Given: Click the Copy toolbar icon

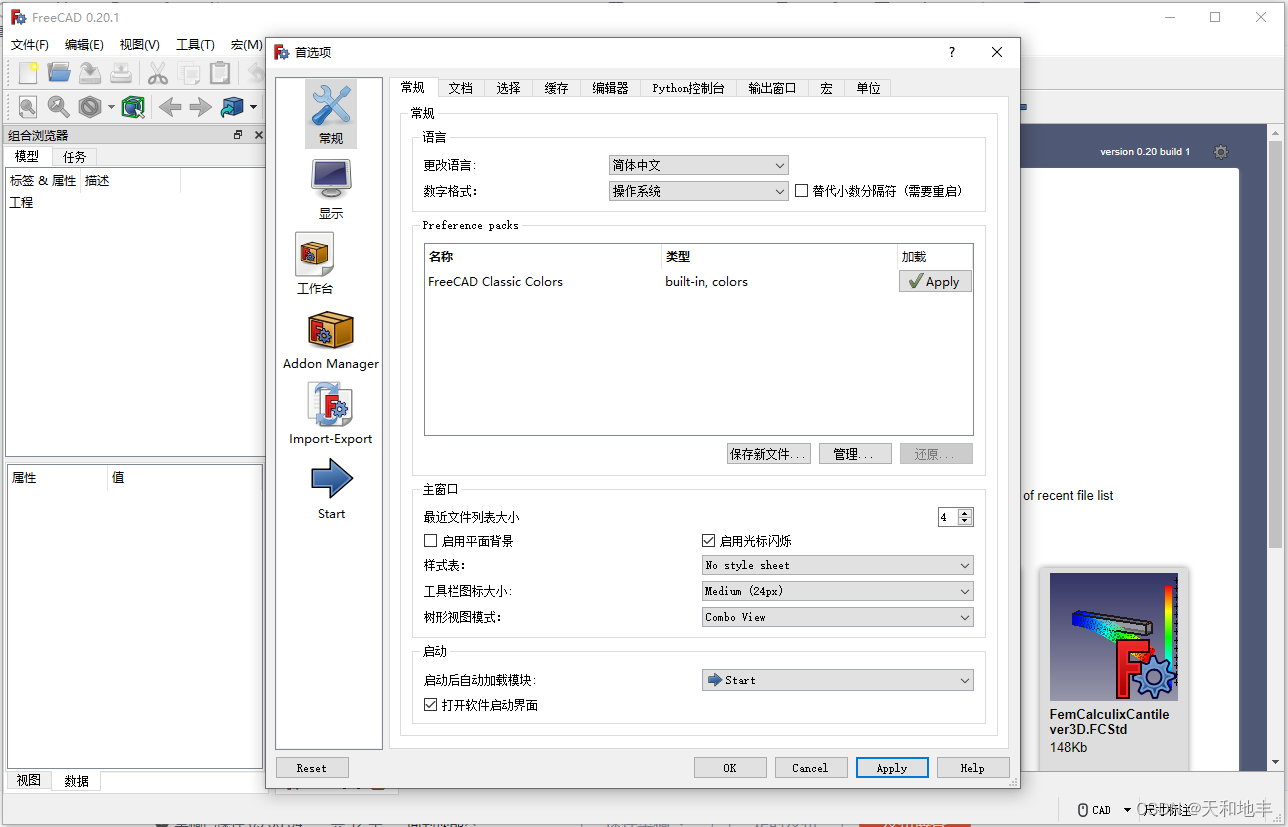Looking at the screenshot, I should coord(189,72).
